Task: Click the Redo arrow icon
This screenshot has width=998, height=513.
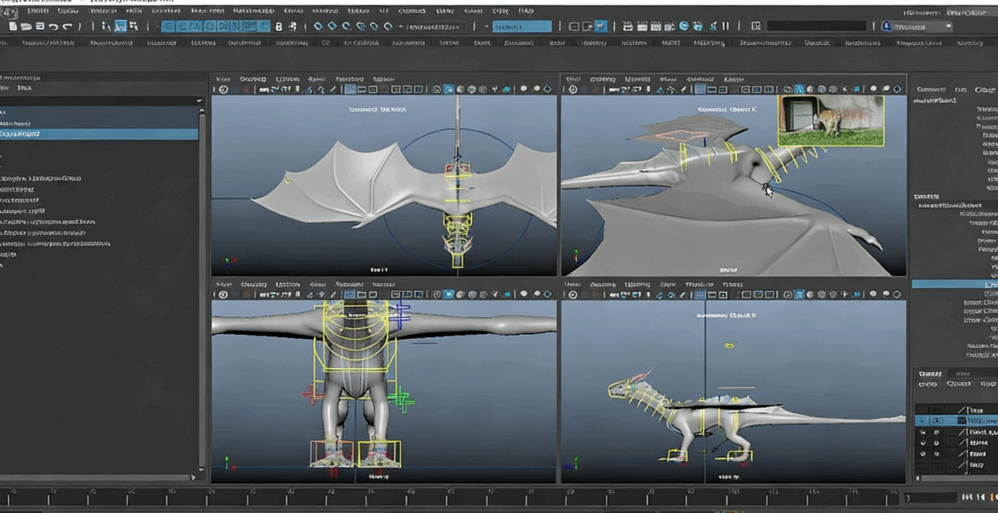Action: (x=68, y=27)
